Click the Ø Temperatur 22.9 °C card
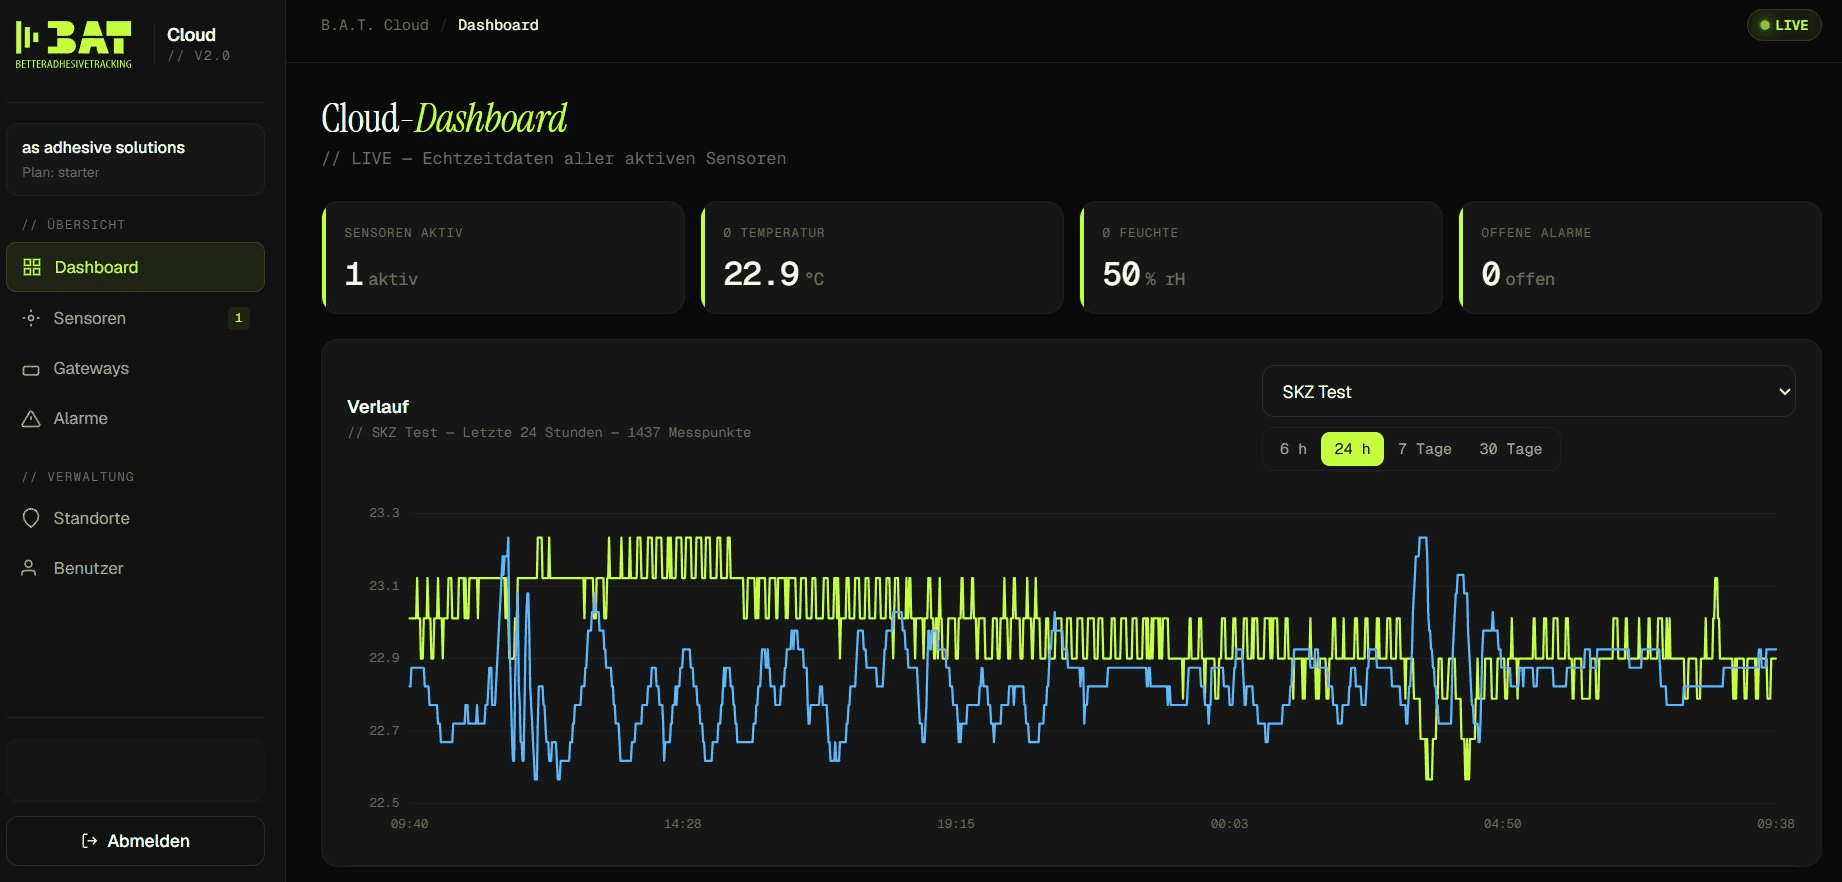This screenshot has width=1842, height=882. coord(882,258)
